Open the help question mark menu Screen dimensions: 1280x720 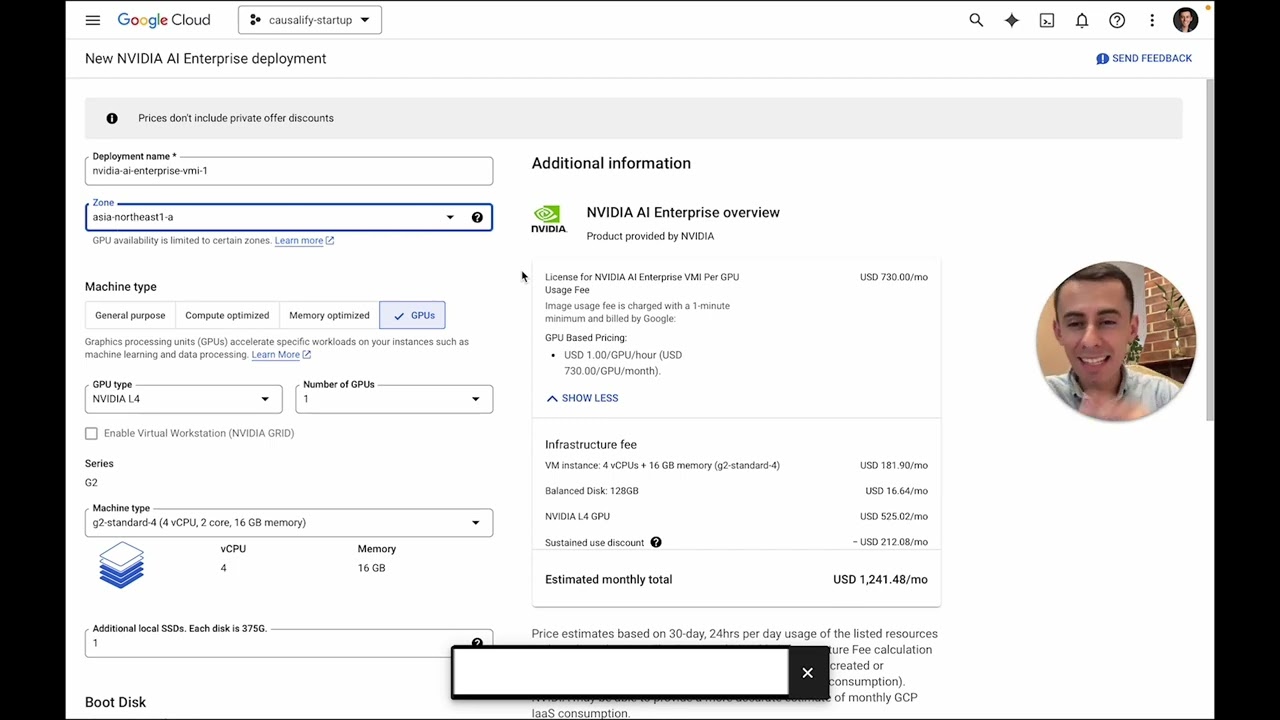pyautogui.click(x=1117, y=20)
